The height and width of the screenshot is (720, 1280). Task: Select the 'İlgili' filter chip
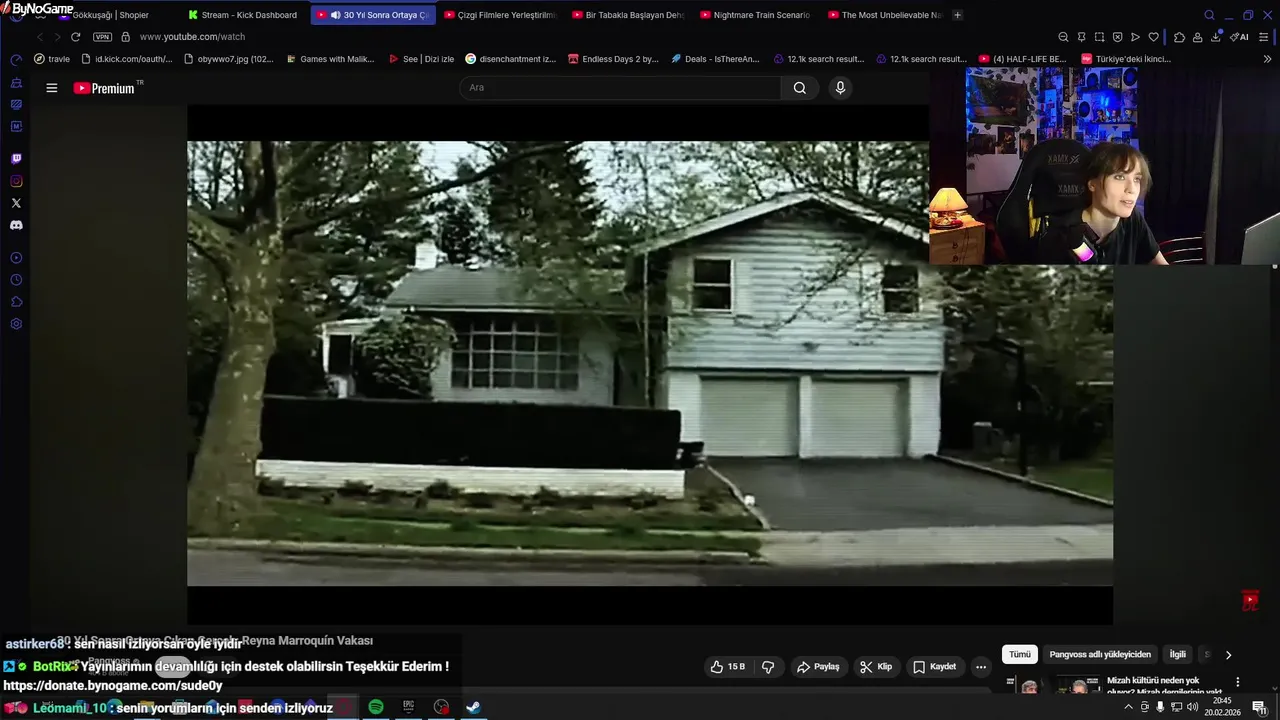(x=1178, y=655)
